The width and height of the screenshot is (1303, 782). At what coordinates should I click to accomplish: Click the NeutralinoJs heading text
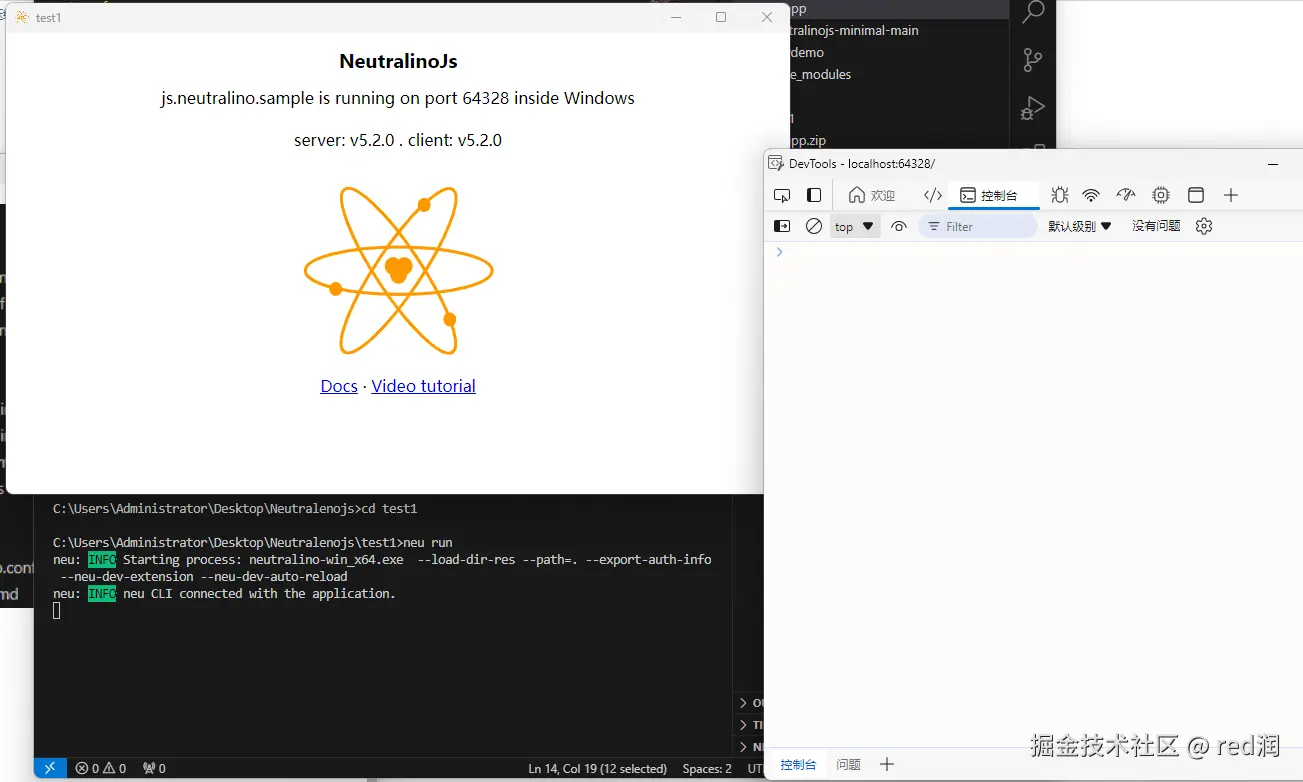point(398,61)
